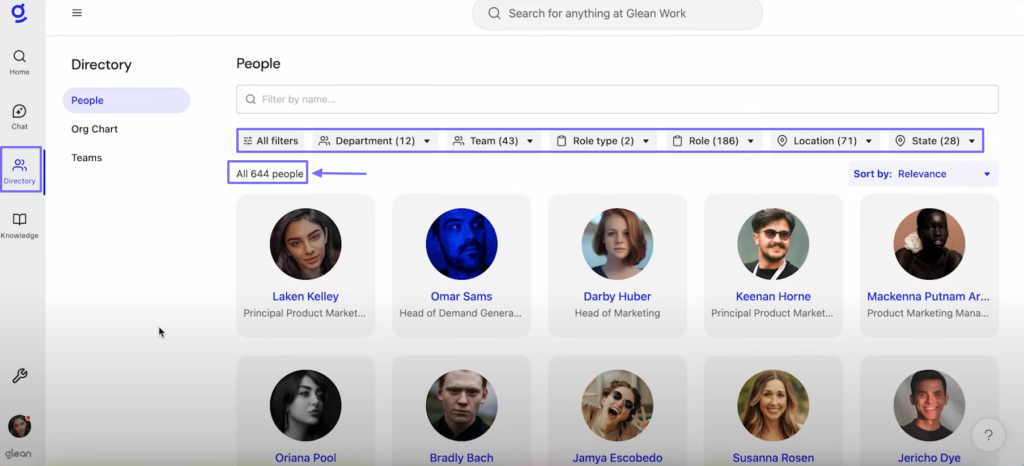This screenshot has height=466, width=1024.
Task: Click Jericho Dye's profile photo
Action: point(929,405)
